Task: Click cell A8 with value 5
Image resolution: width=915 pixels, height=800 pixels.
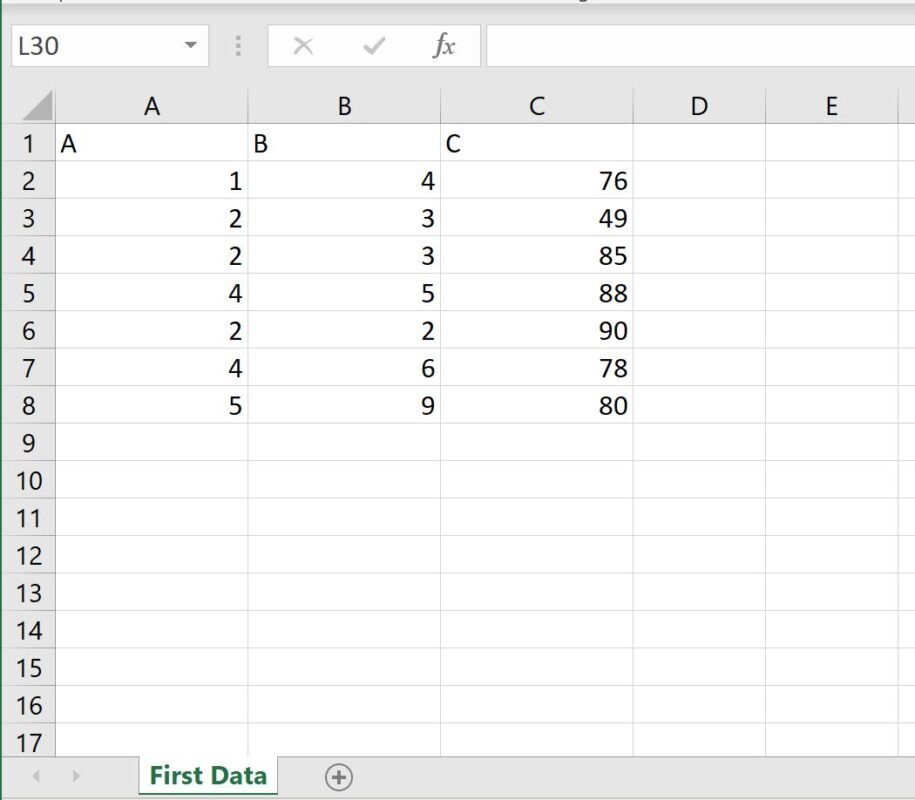Action: pyautogui.click(x=152, y=405)
